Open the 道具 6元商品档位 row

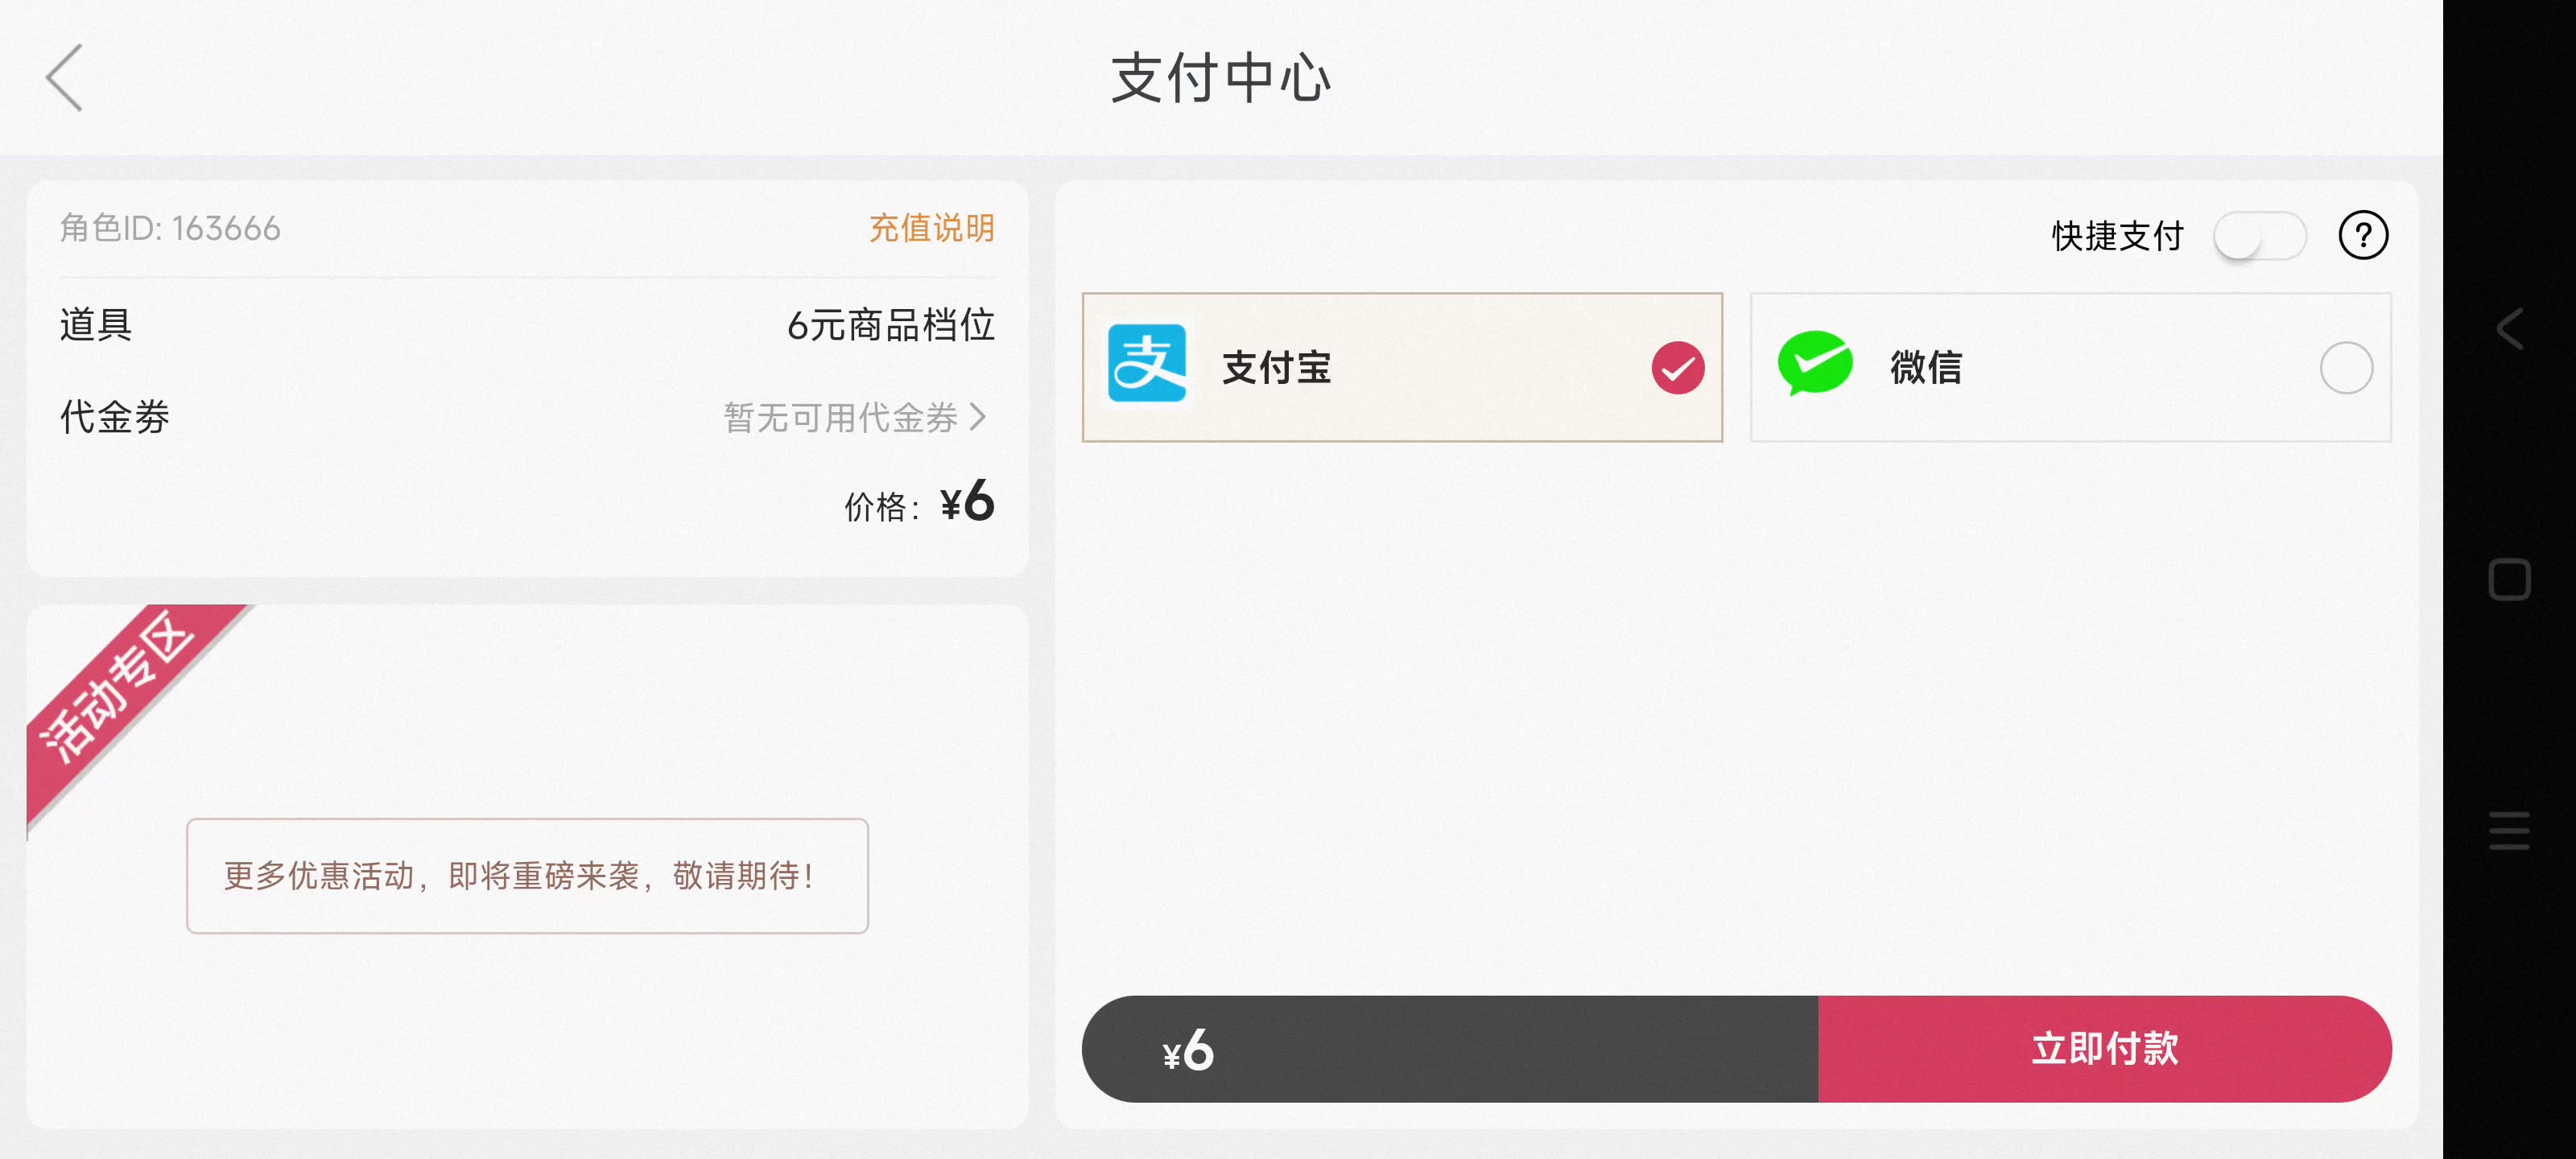point(527,325)
